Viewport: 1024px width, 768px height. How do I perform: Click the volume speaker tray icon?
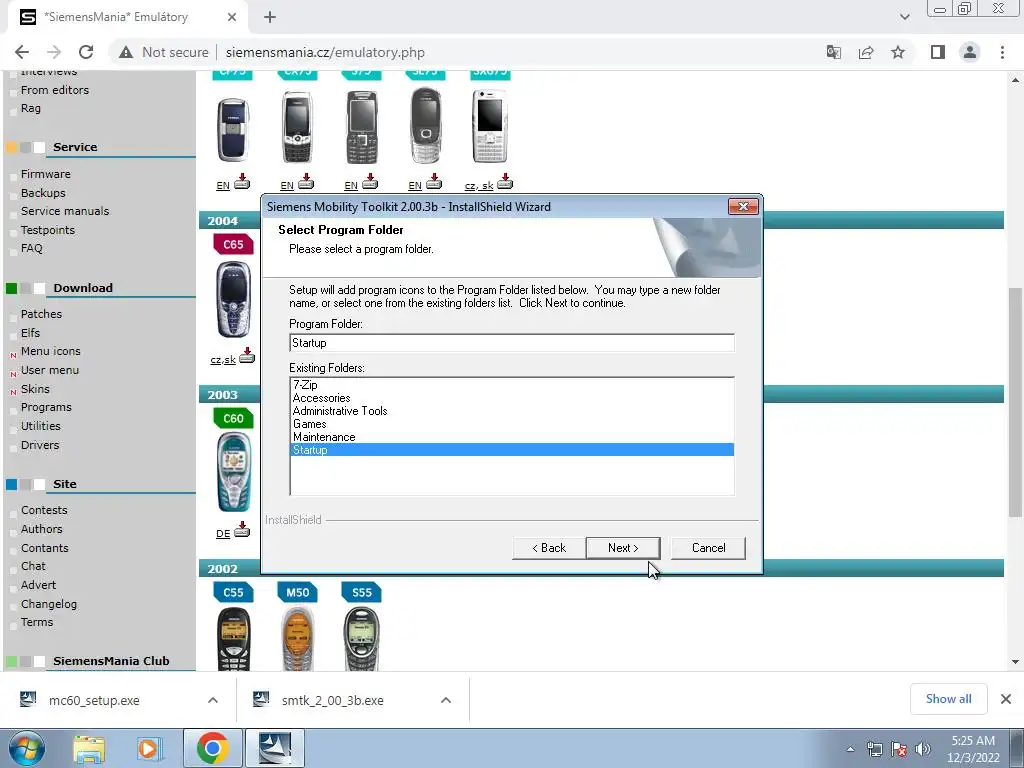[x=923, y=749]
